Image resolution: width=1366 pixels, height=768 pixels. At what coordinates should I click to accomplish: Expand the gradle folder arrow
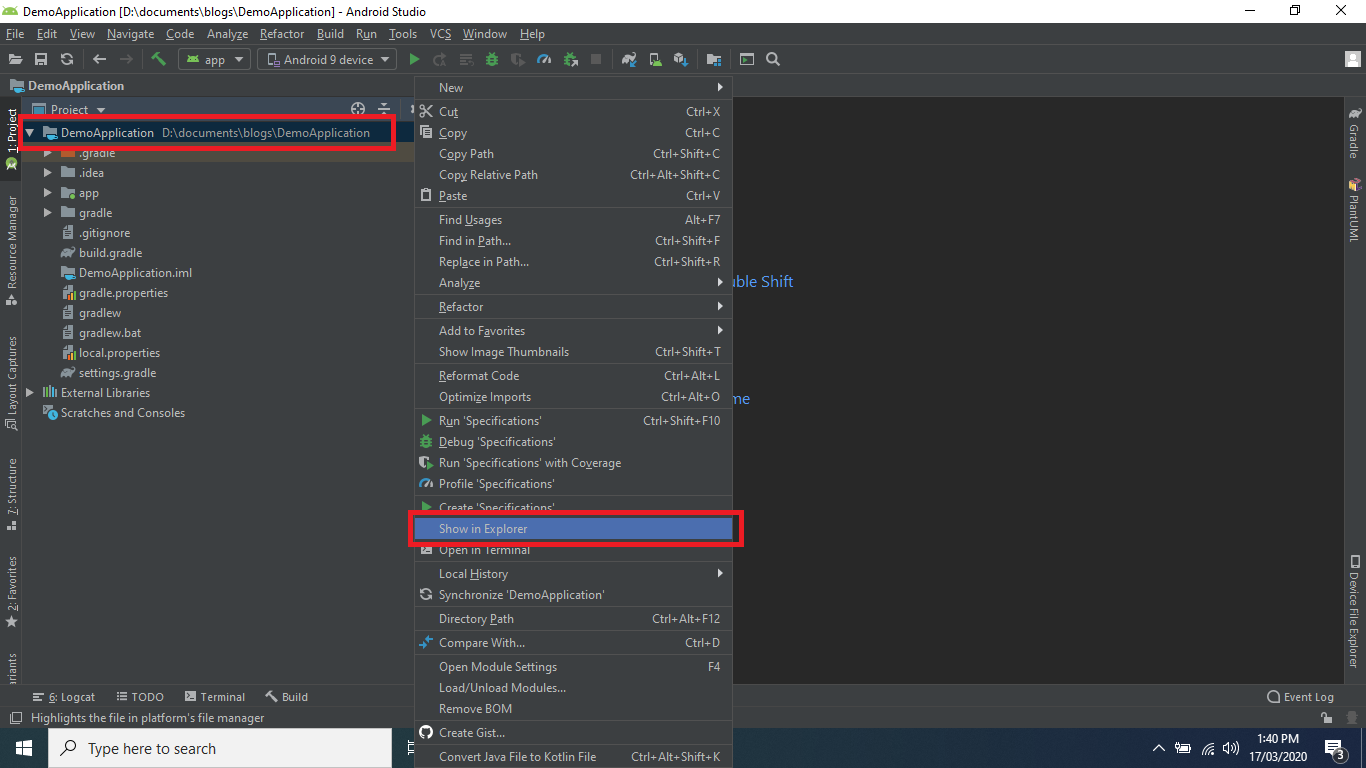tap(48, 213)
